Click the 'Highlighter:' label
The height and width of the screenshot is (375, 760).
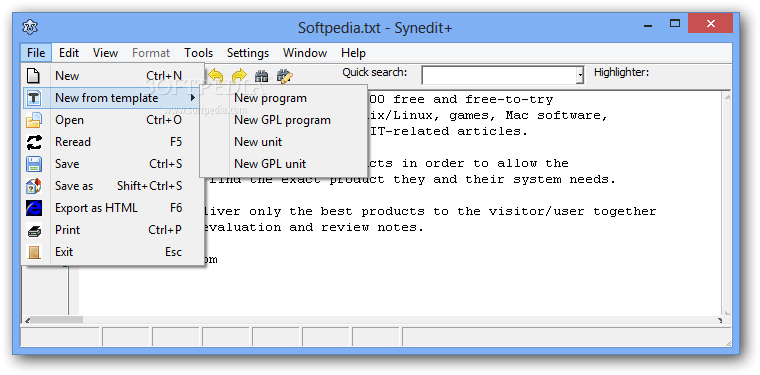point(621,73)
